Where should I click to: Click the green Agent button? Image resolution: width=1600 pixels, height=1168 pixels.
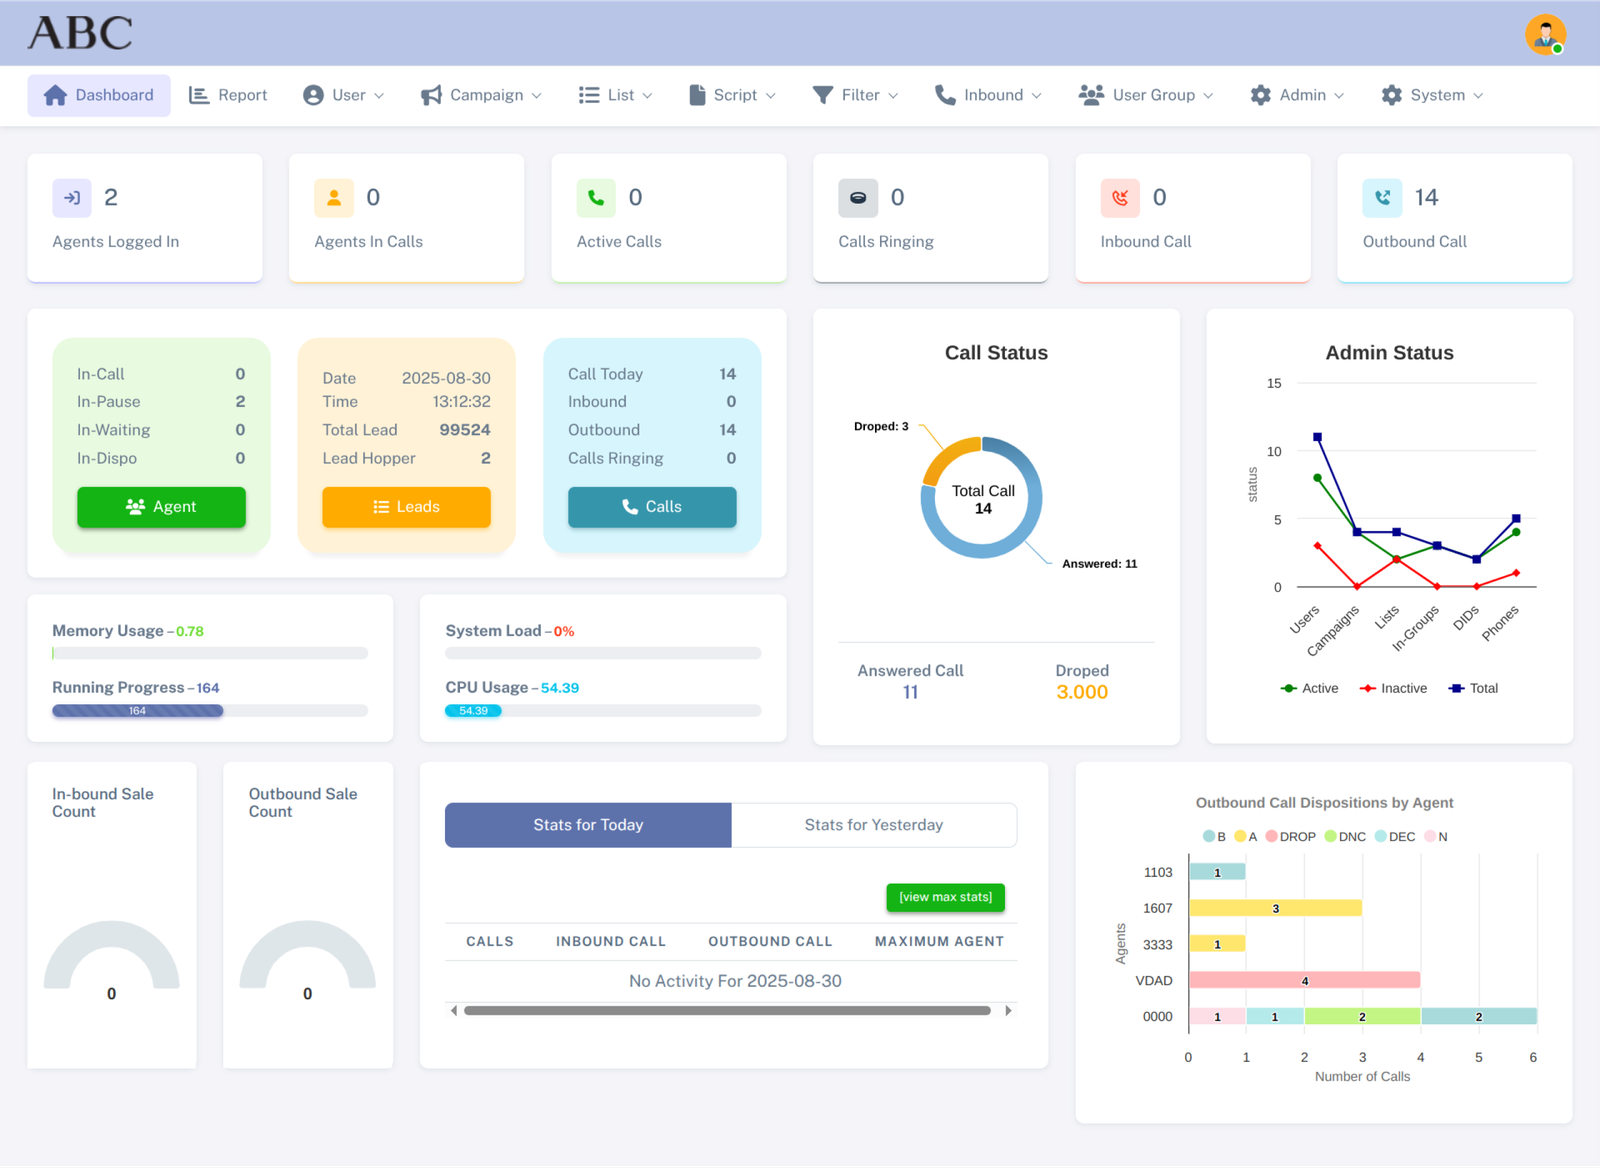(x=161, y=507)
